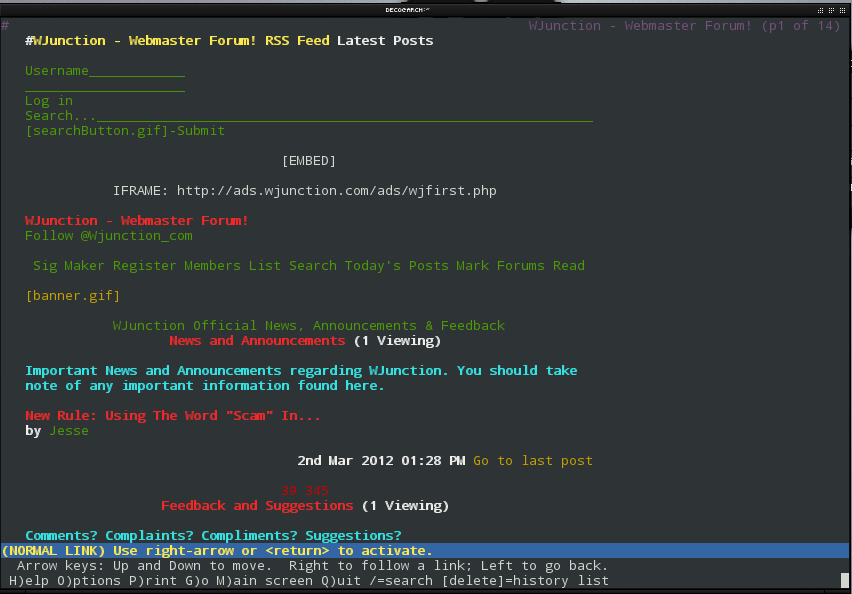852x594 pixels.
Task: View user Jesse's profile link
Action: coord(68,431)
